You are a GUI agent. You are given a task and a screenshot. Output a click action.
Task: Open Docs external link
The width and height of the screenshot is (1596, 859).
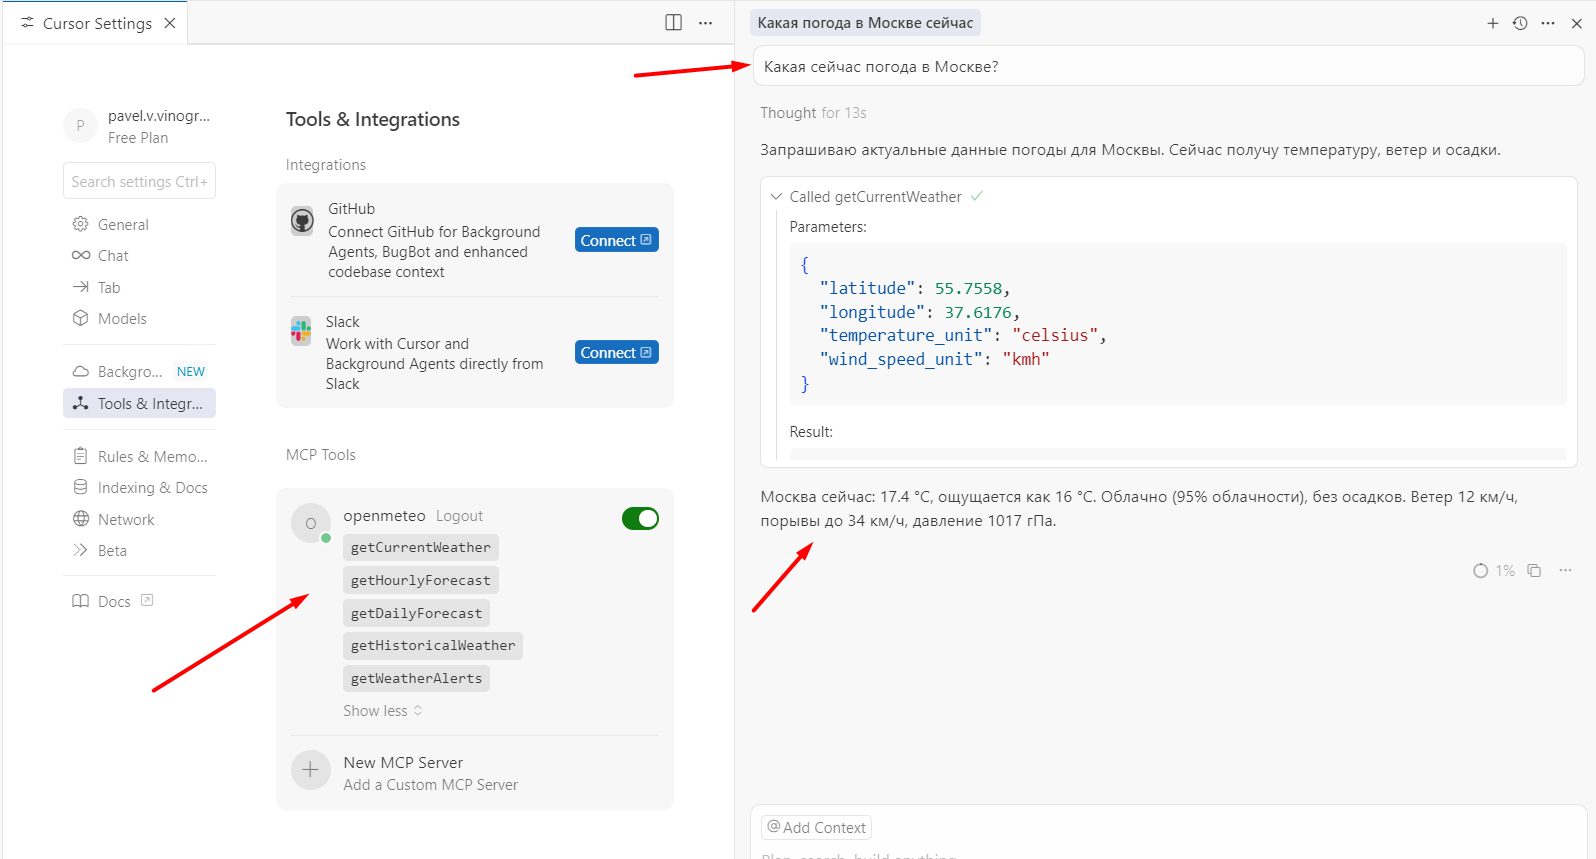139,602
